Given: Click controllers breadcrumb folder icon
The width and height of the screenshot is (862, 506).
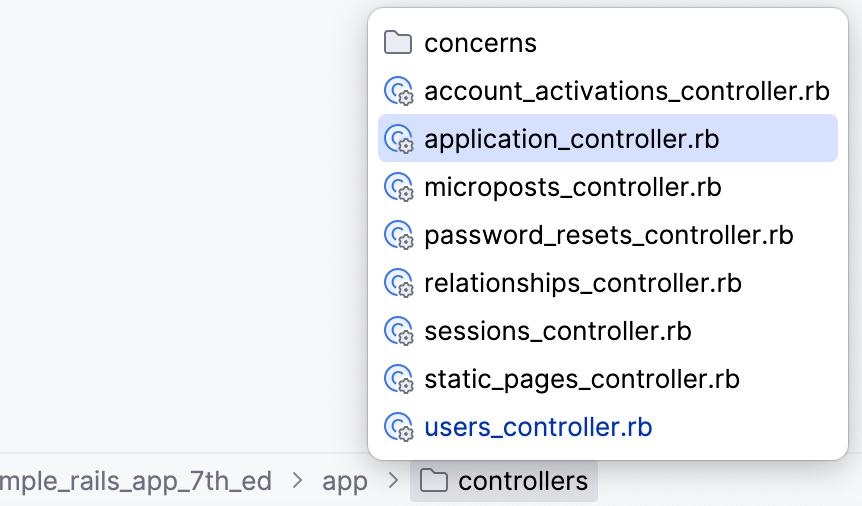Looking at the screenshot, I should [433, 481].
